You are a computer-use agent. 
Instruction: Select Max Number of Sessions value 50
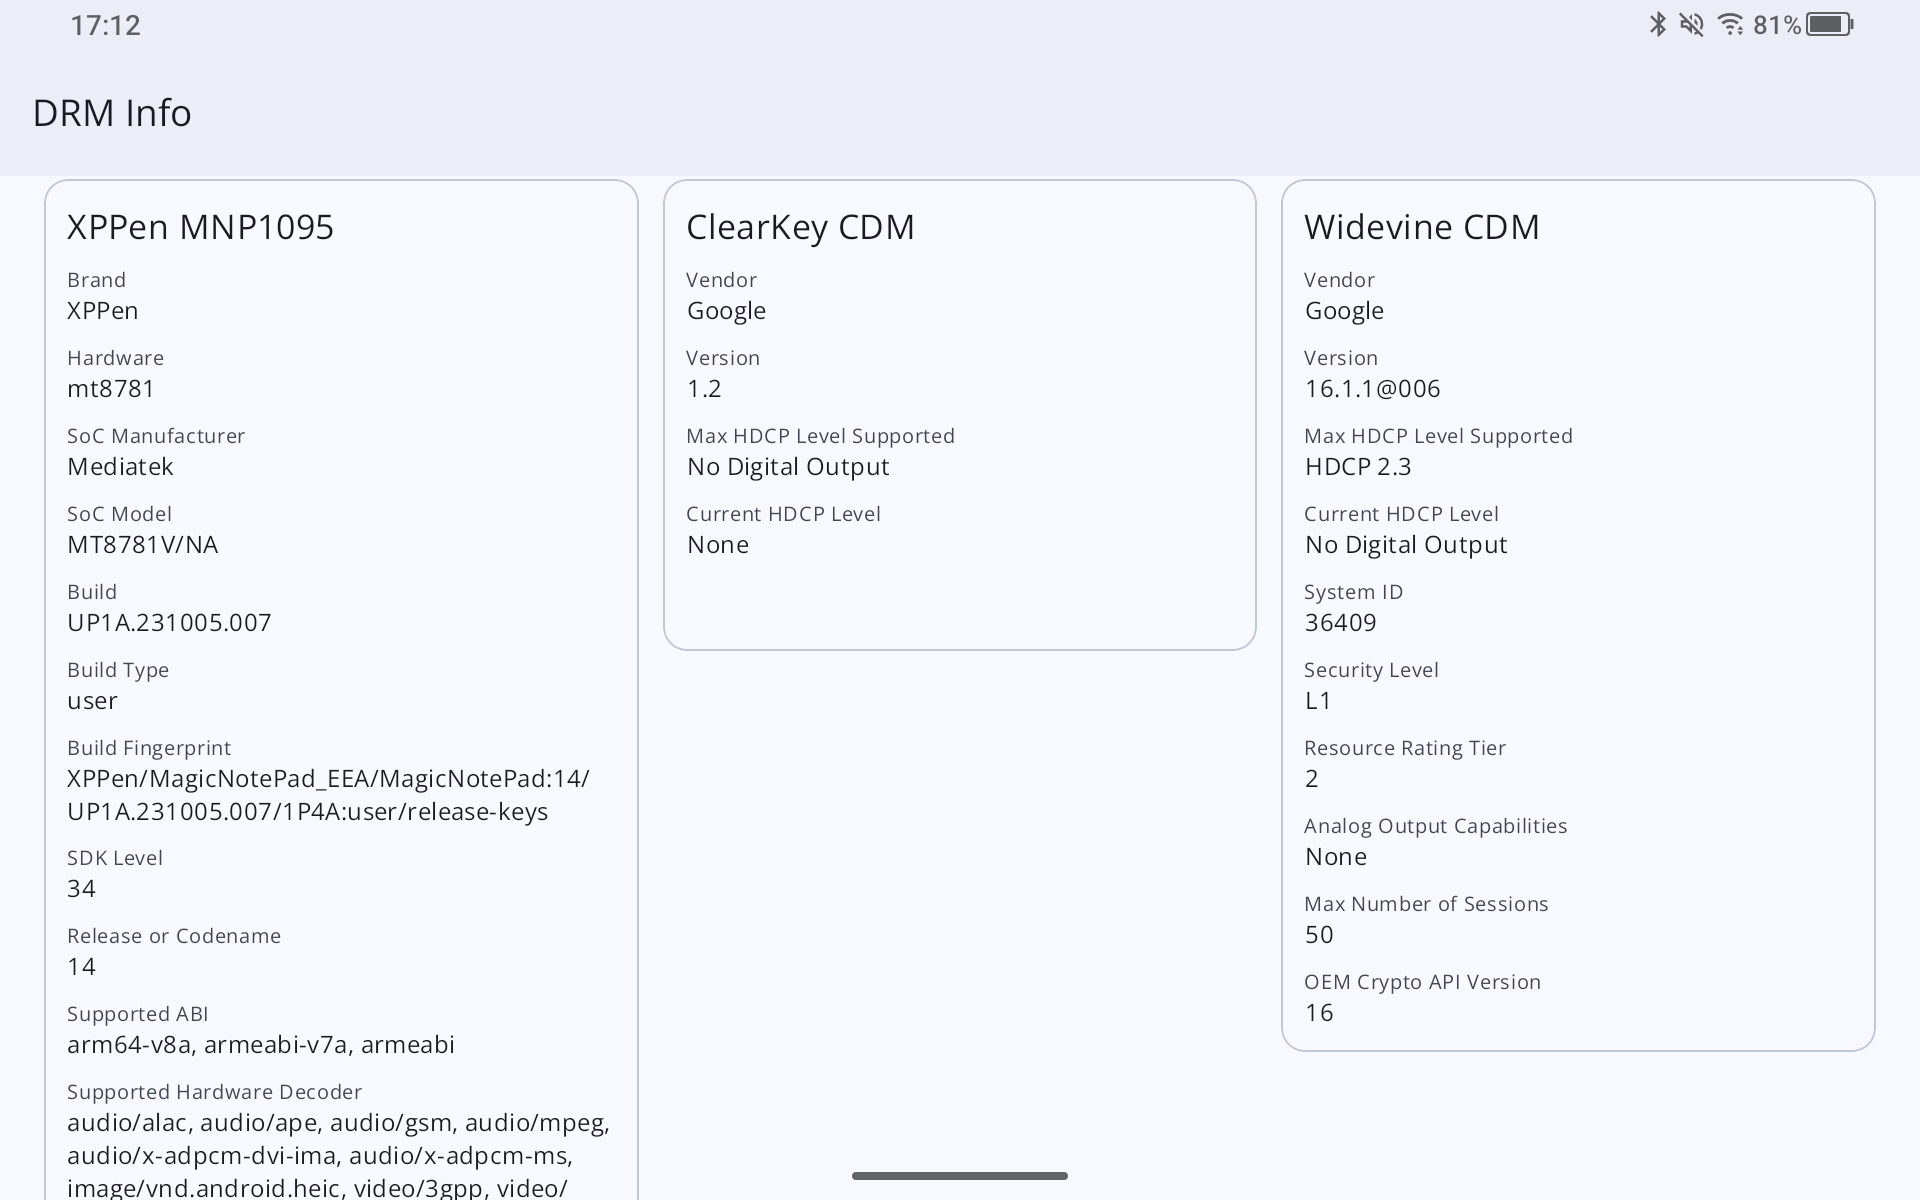click(x=1319, y=934)
